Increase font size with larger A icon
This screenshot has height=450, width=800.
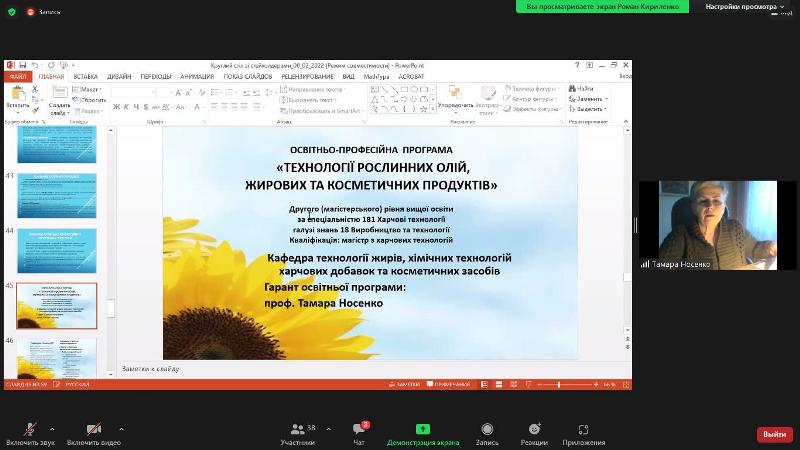pyautogui.click(x=178, y=92)
